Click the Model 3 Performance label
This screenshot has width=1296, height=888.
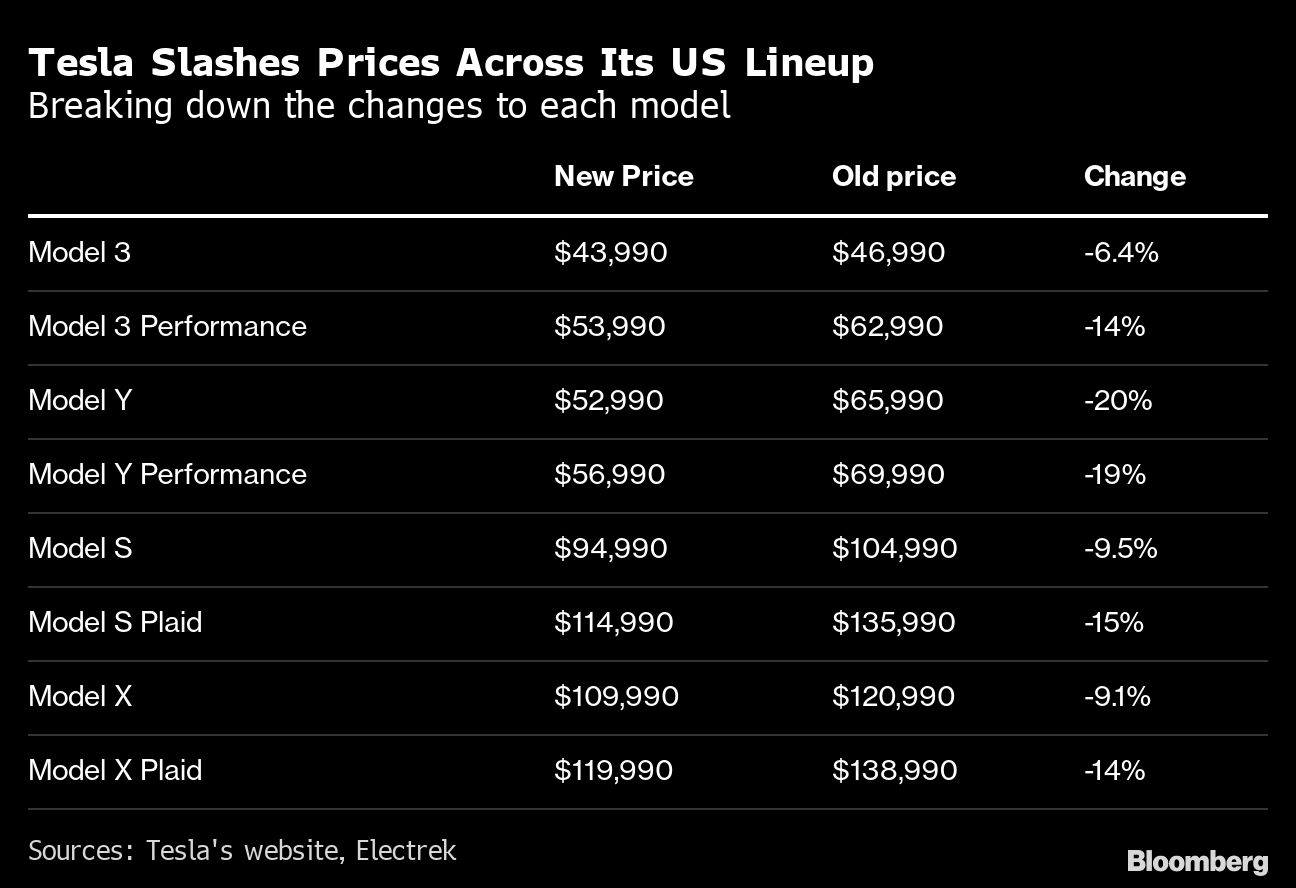167,326
